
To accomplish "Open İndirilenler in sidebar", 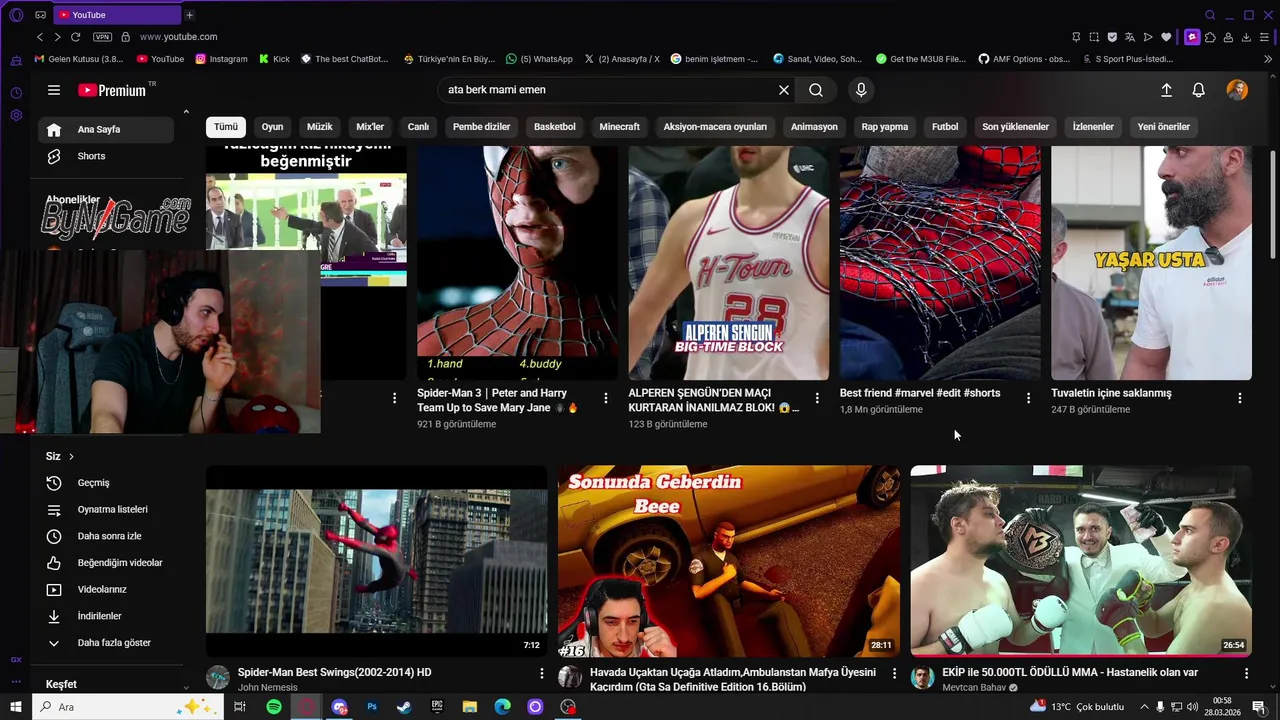I will (x=106, y=616).
